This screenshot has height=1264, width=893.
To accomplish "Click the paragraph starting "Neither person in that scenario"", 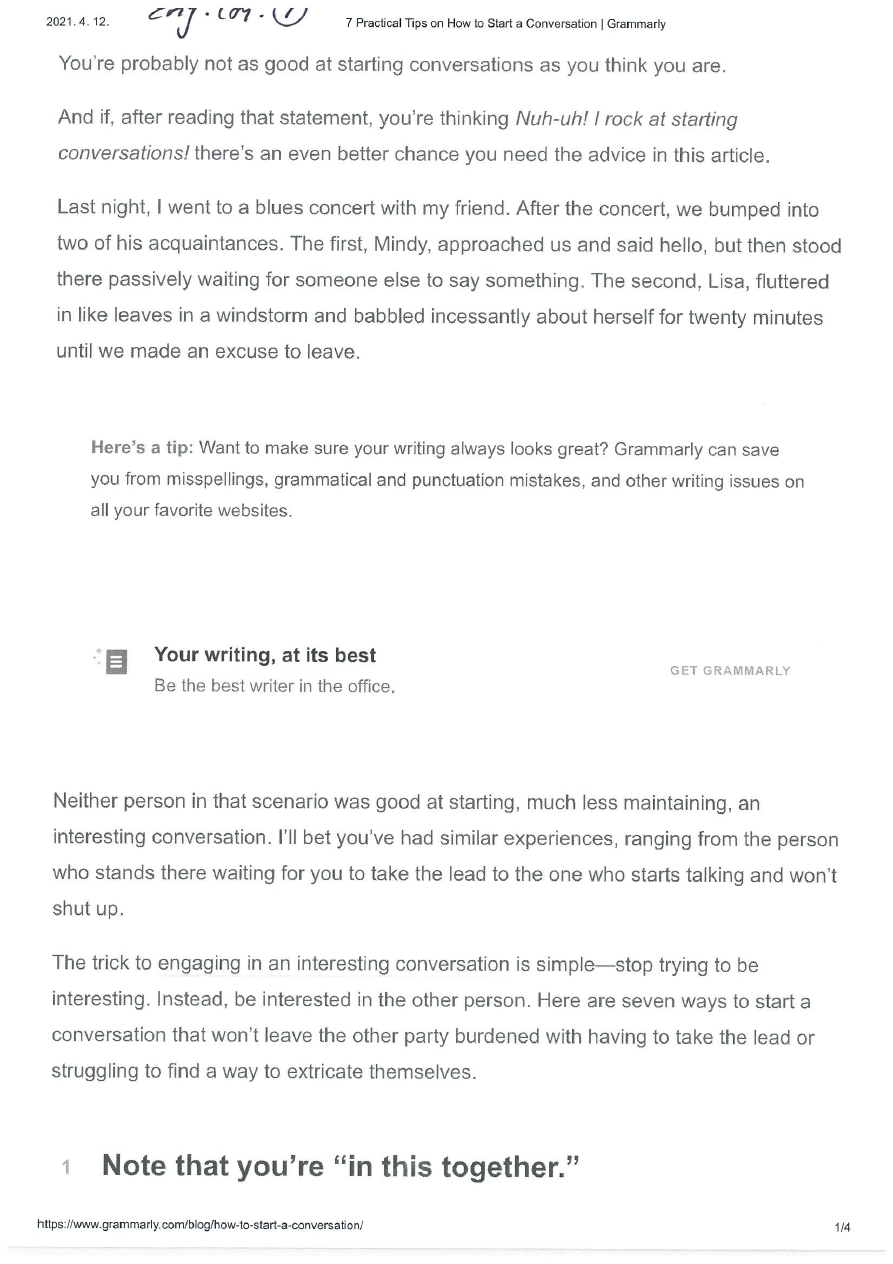I will [x=446, y=856].
